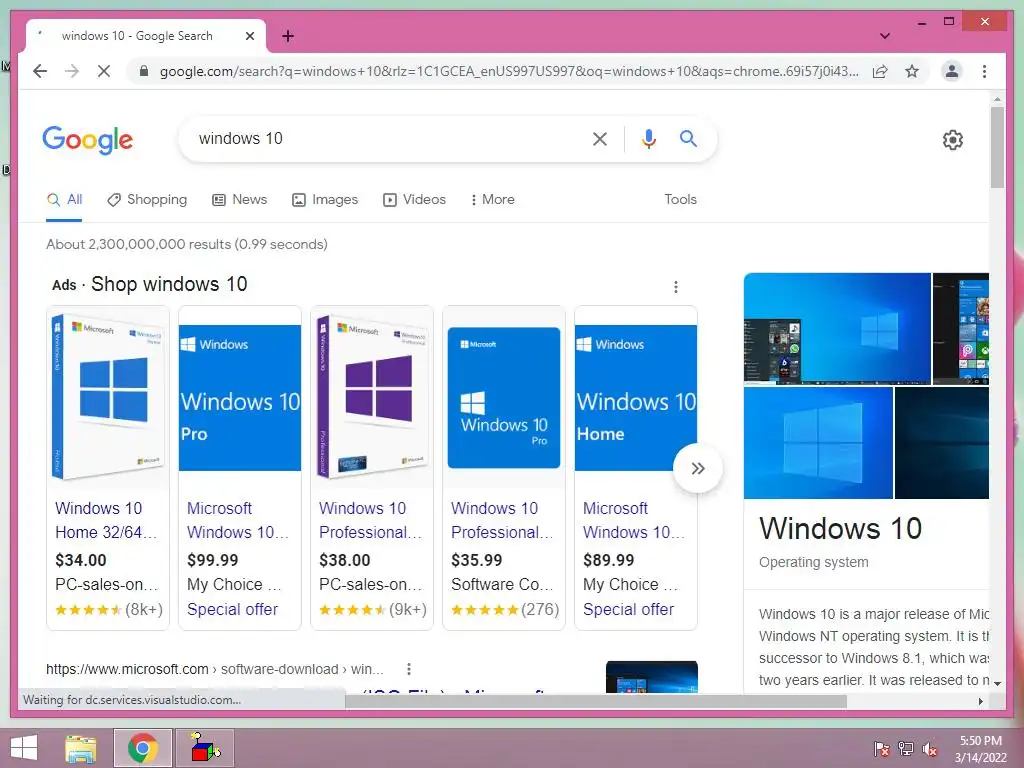Open the Chrome profile menu
This screenshot has height=768, width=1024.
click(952, 71)
